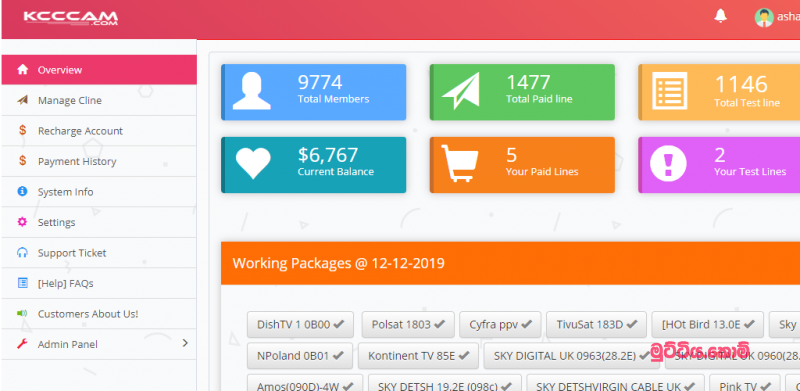Select the Polsat 1803 package button

pos(408,325)
